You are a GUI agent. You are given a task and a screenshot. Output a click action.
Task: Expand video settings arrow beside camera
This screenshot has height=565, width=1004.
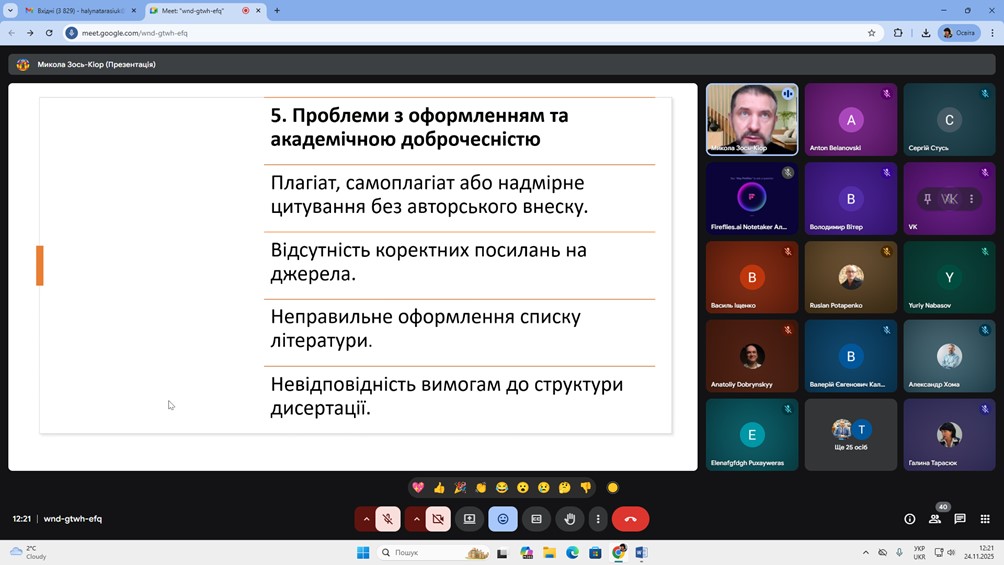tap(416, 519)
